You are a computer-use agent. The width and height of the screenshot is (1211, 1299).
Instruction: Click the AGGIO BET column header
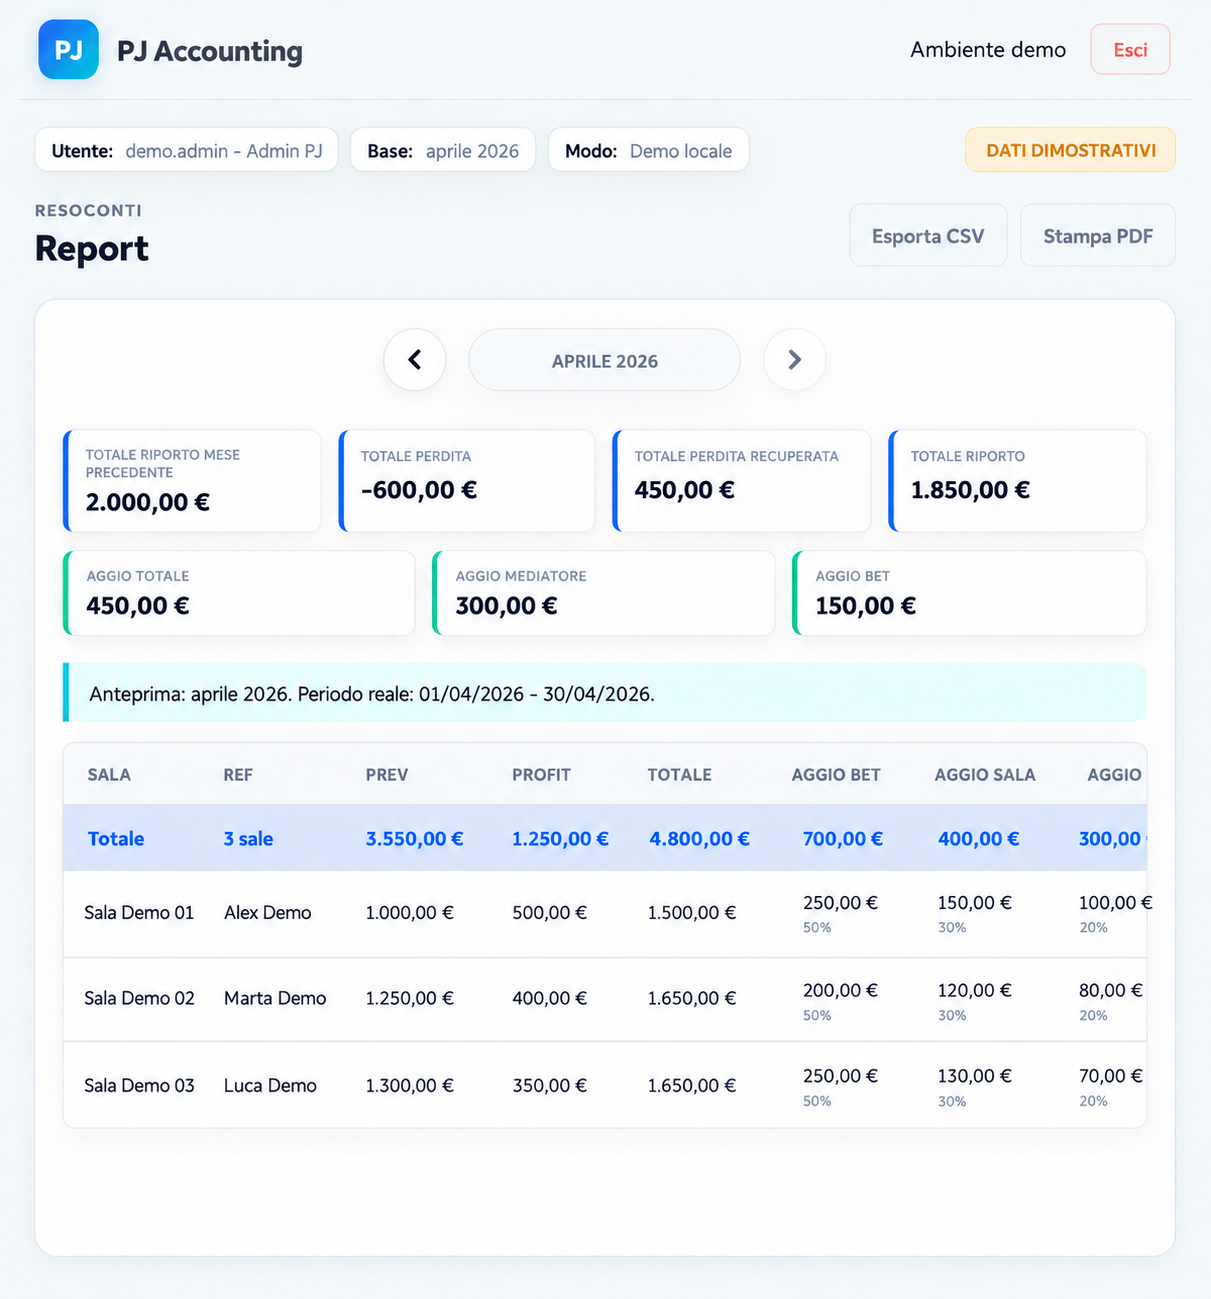[836, 774]
